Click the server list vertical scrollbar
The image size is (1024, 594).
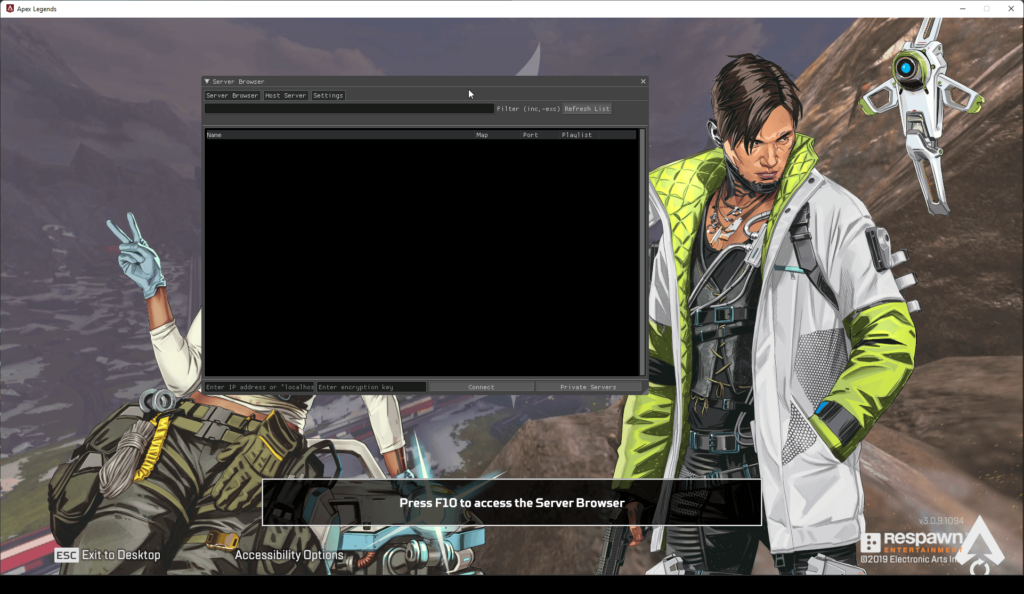[x=642, y=252]
